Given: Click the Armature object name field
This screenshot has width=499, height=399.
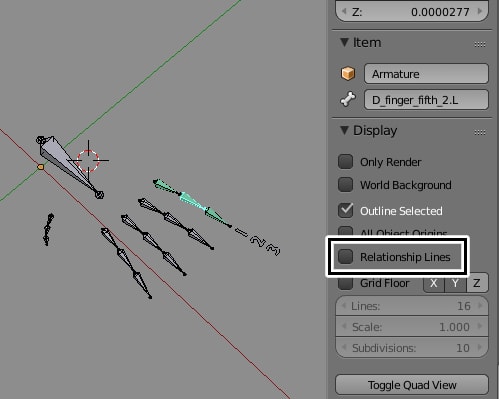Looking at the screenshot, I should coord(426,74).
